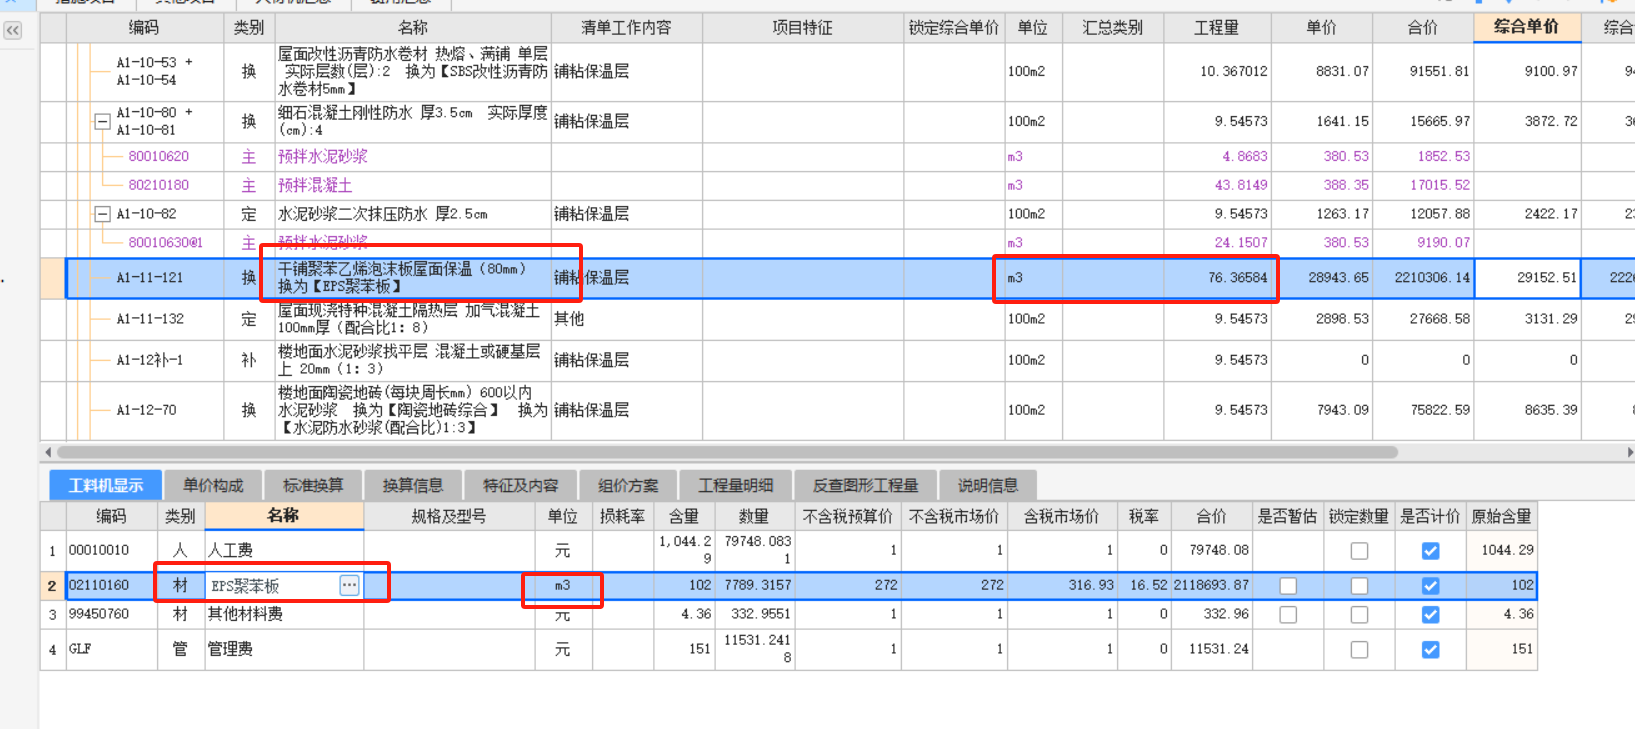Click the right arrow of the horizontal scrollbar
Image resolution: width=1635 pixels, height=729 pixels.
pos(1630,452)
